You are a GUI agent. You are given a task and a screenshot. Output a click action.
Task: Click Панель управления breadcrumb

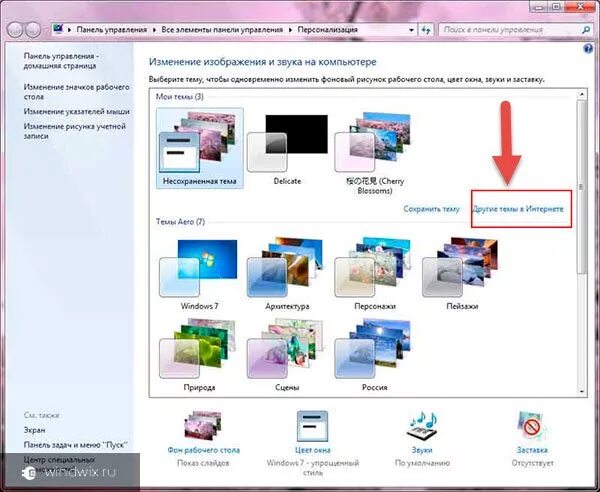[112, 29]
